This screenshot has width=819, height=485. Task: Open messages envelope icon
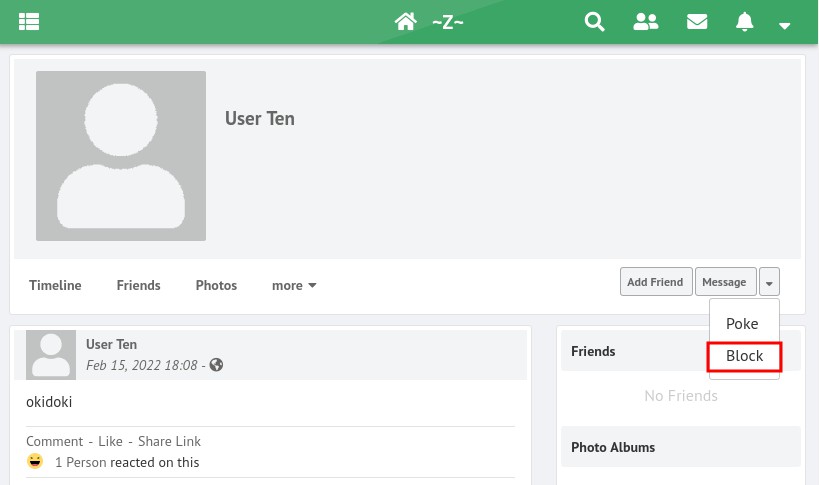point(697,22)
